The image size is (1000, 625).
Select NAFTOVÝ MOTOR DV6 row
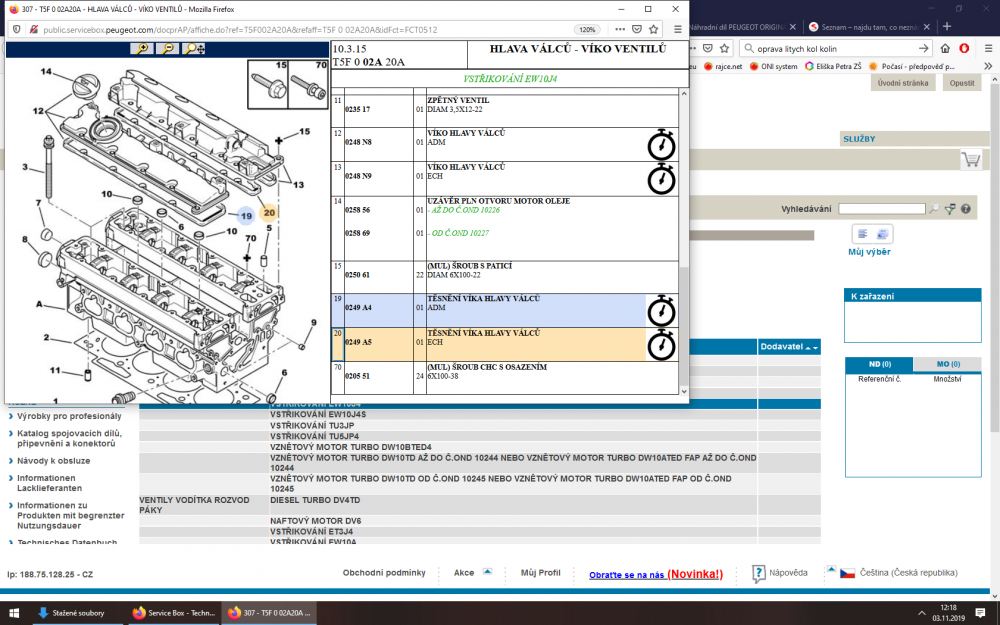point(480,521)
